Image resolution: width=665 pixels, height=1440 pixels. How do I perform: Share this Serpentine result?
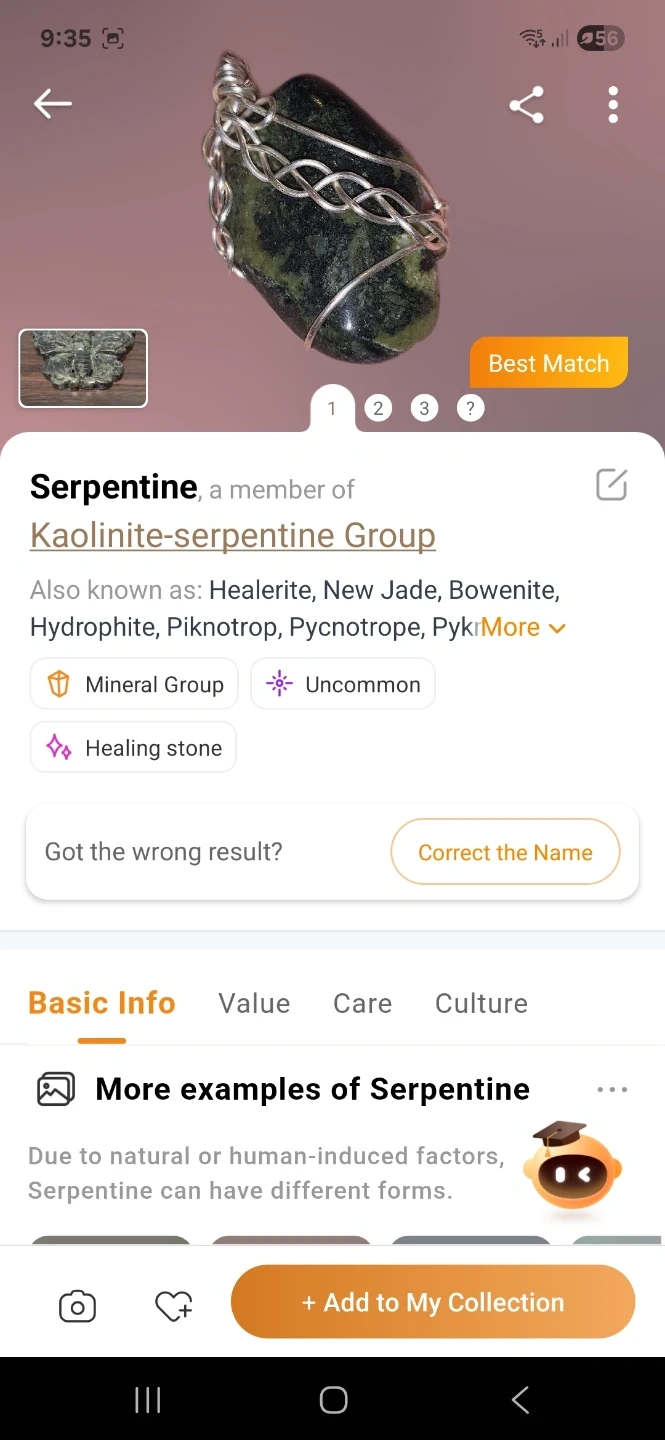click(526, 104)
